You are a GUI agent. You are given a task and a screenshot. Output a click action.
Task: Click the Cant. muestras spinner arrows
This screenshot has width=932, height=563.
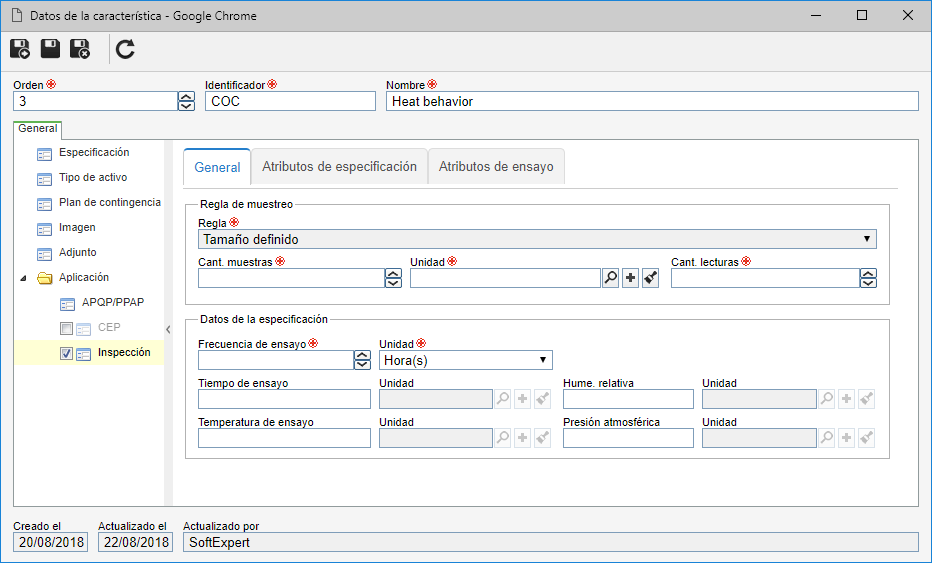tap(393, 278)
